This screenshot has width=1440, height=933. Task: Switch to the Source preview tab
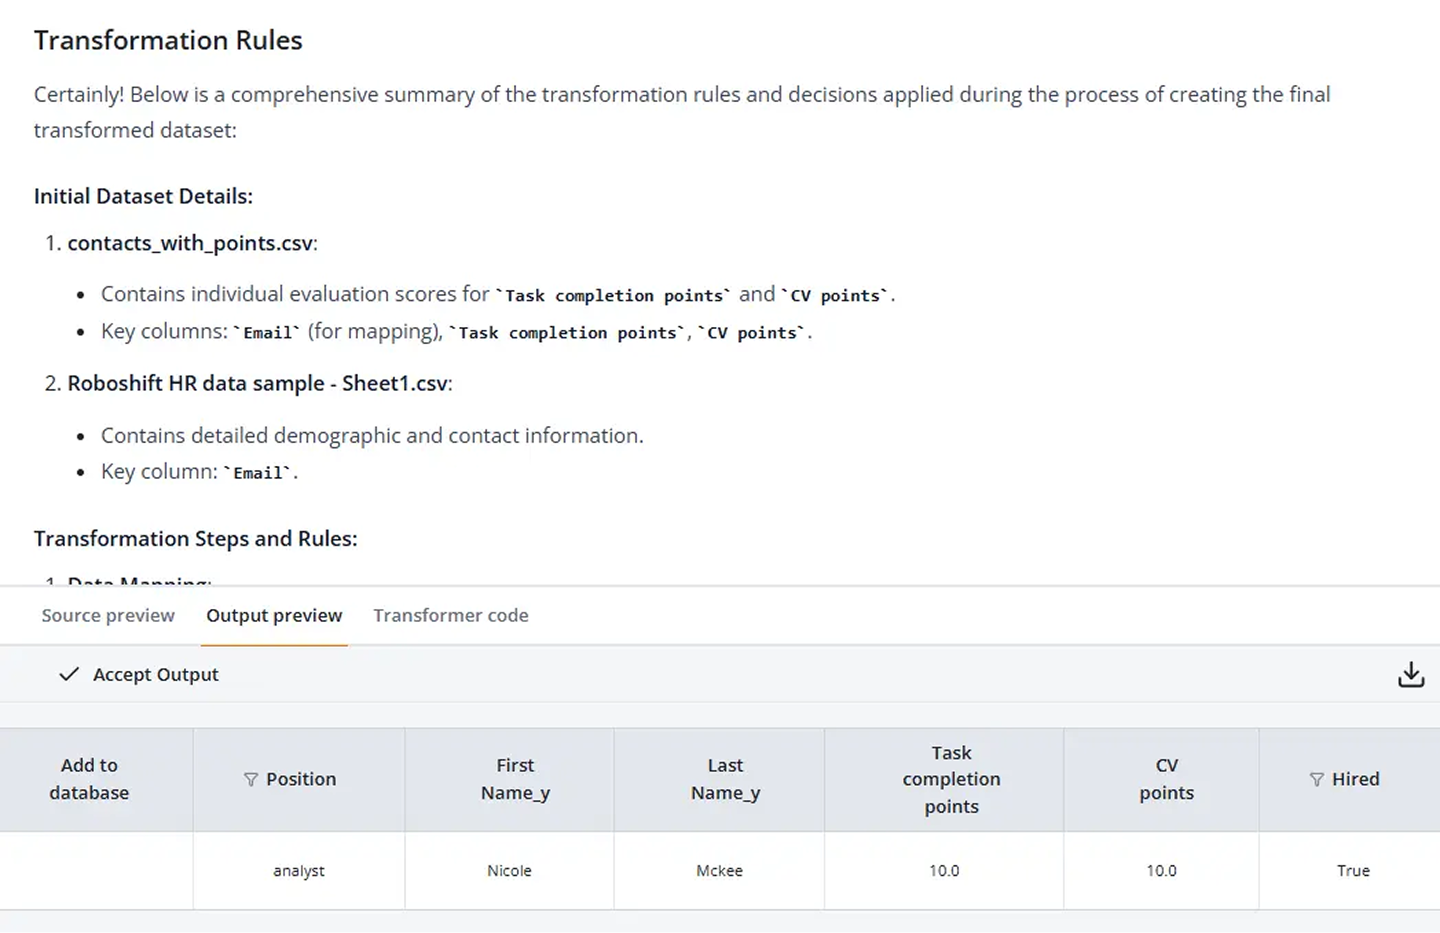pyautogui.click(x=108, y=616)
